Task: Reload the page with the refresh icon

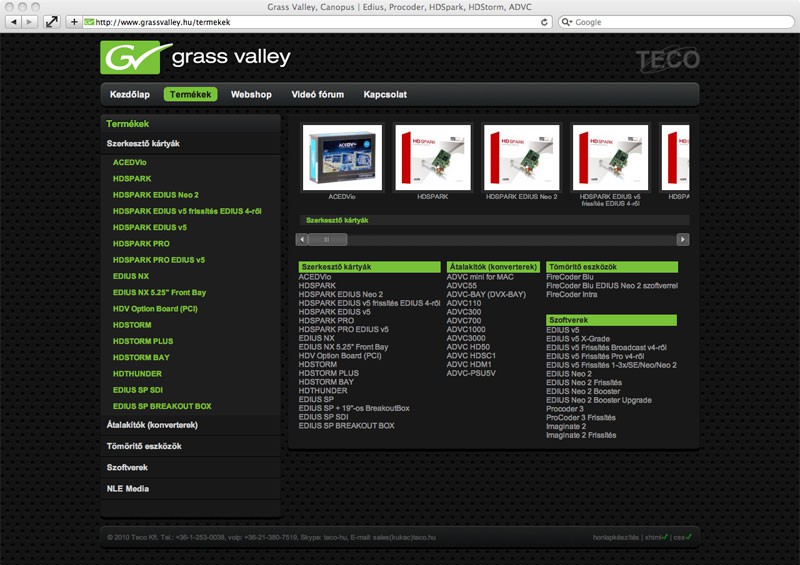Action: [x=544, y=21]
